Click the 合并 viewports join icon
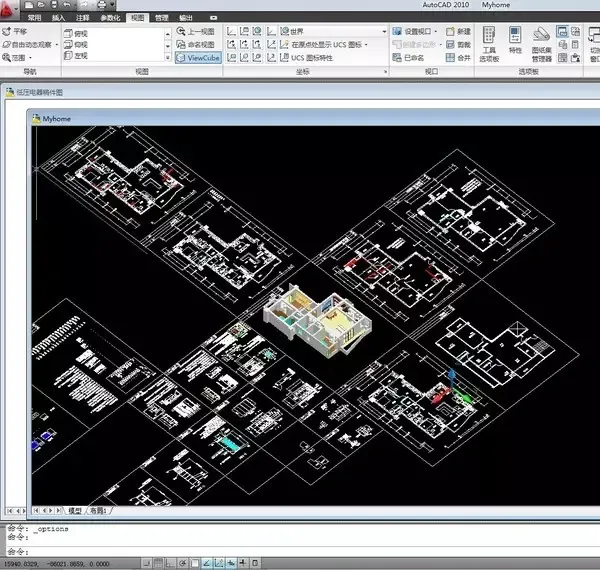Image resolution: width=600 pixels, height=570 pixels. point(457,58)
